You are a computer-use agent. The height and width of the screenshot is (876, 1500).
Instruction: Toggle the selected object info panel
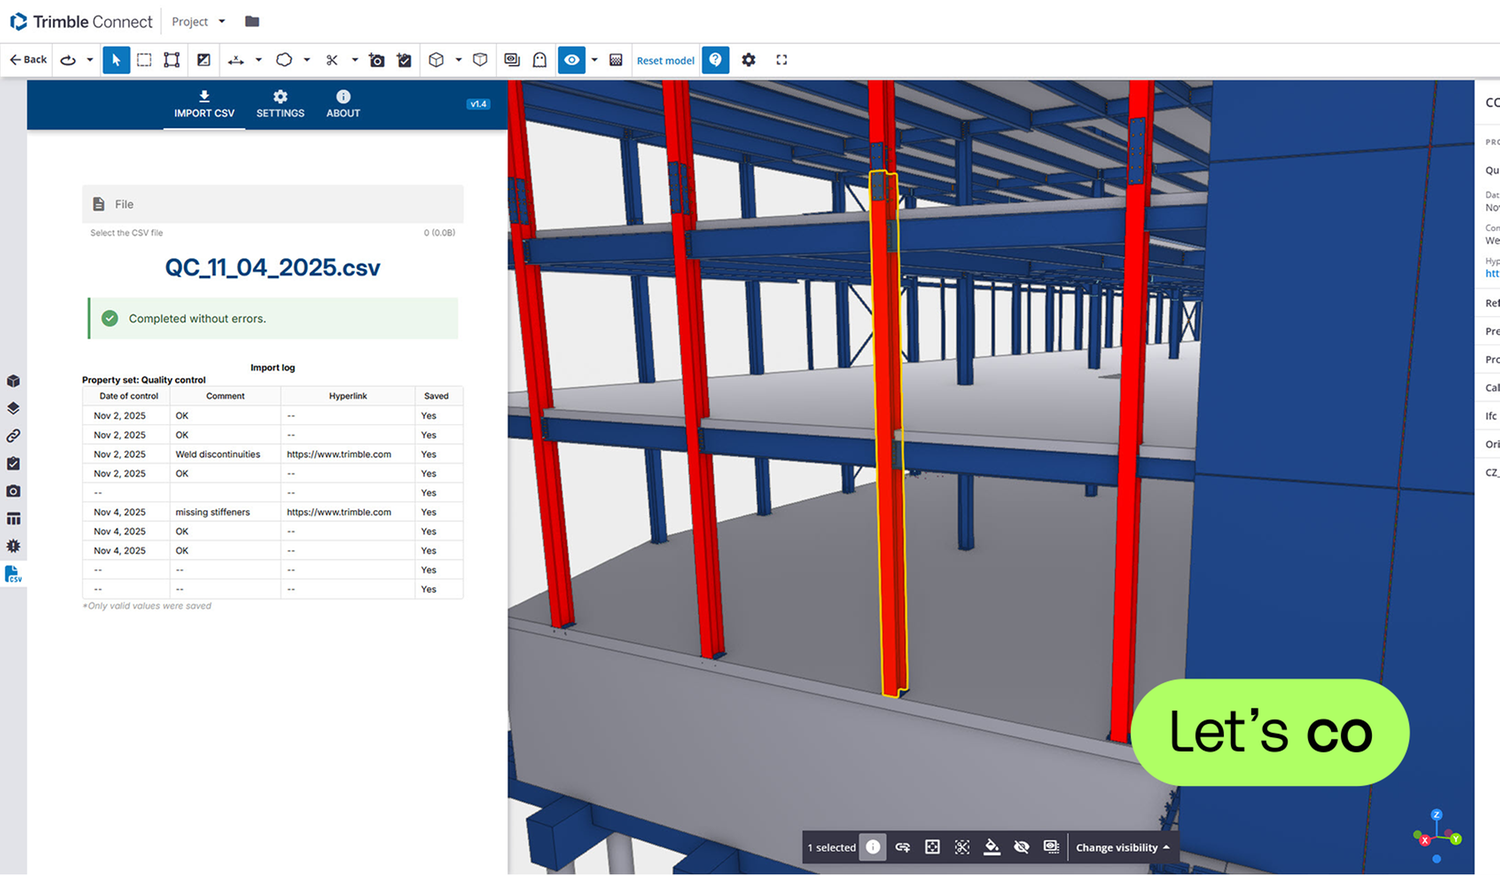[x=873, y=847]
